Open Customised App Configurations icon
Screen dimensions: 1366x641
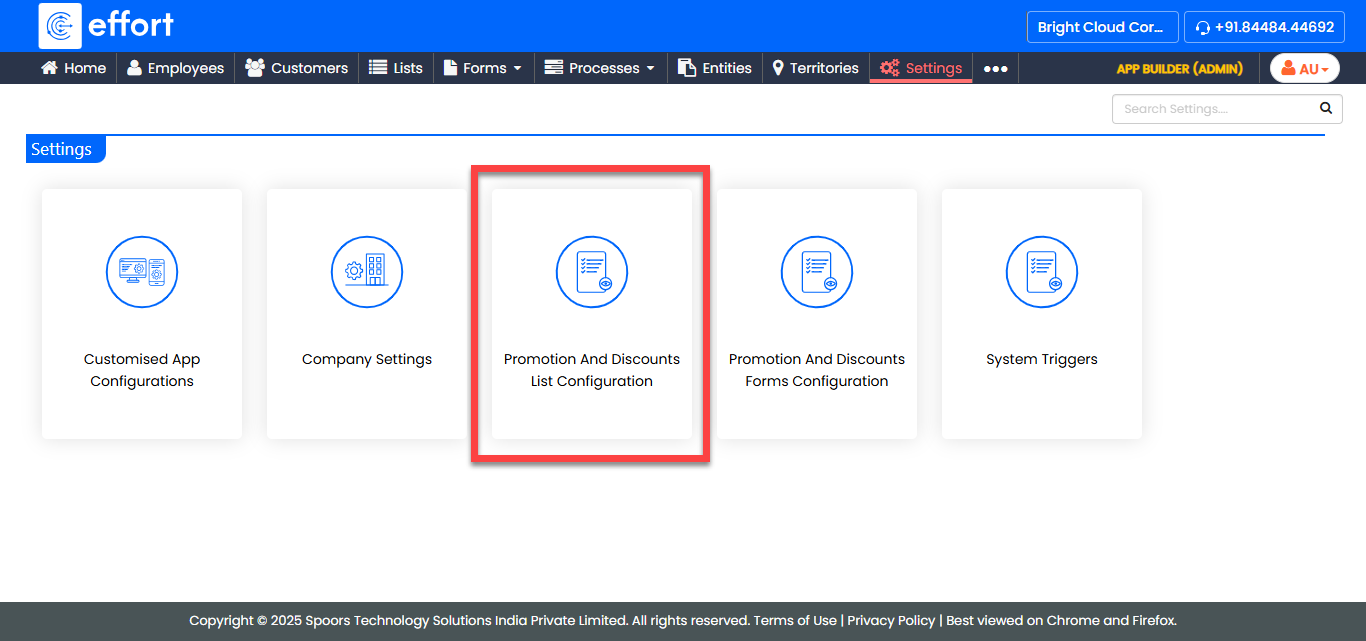click(x=142, y=271)
